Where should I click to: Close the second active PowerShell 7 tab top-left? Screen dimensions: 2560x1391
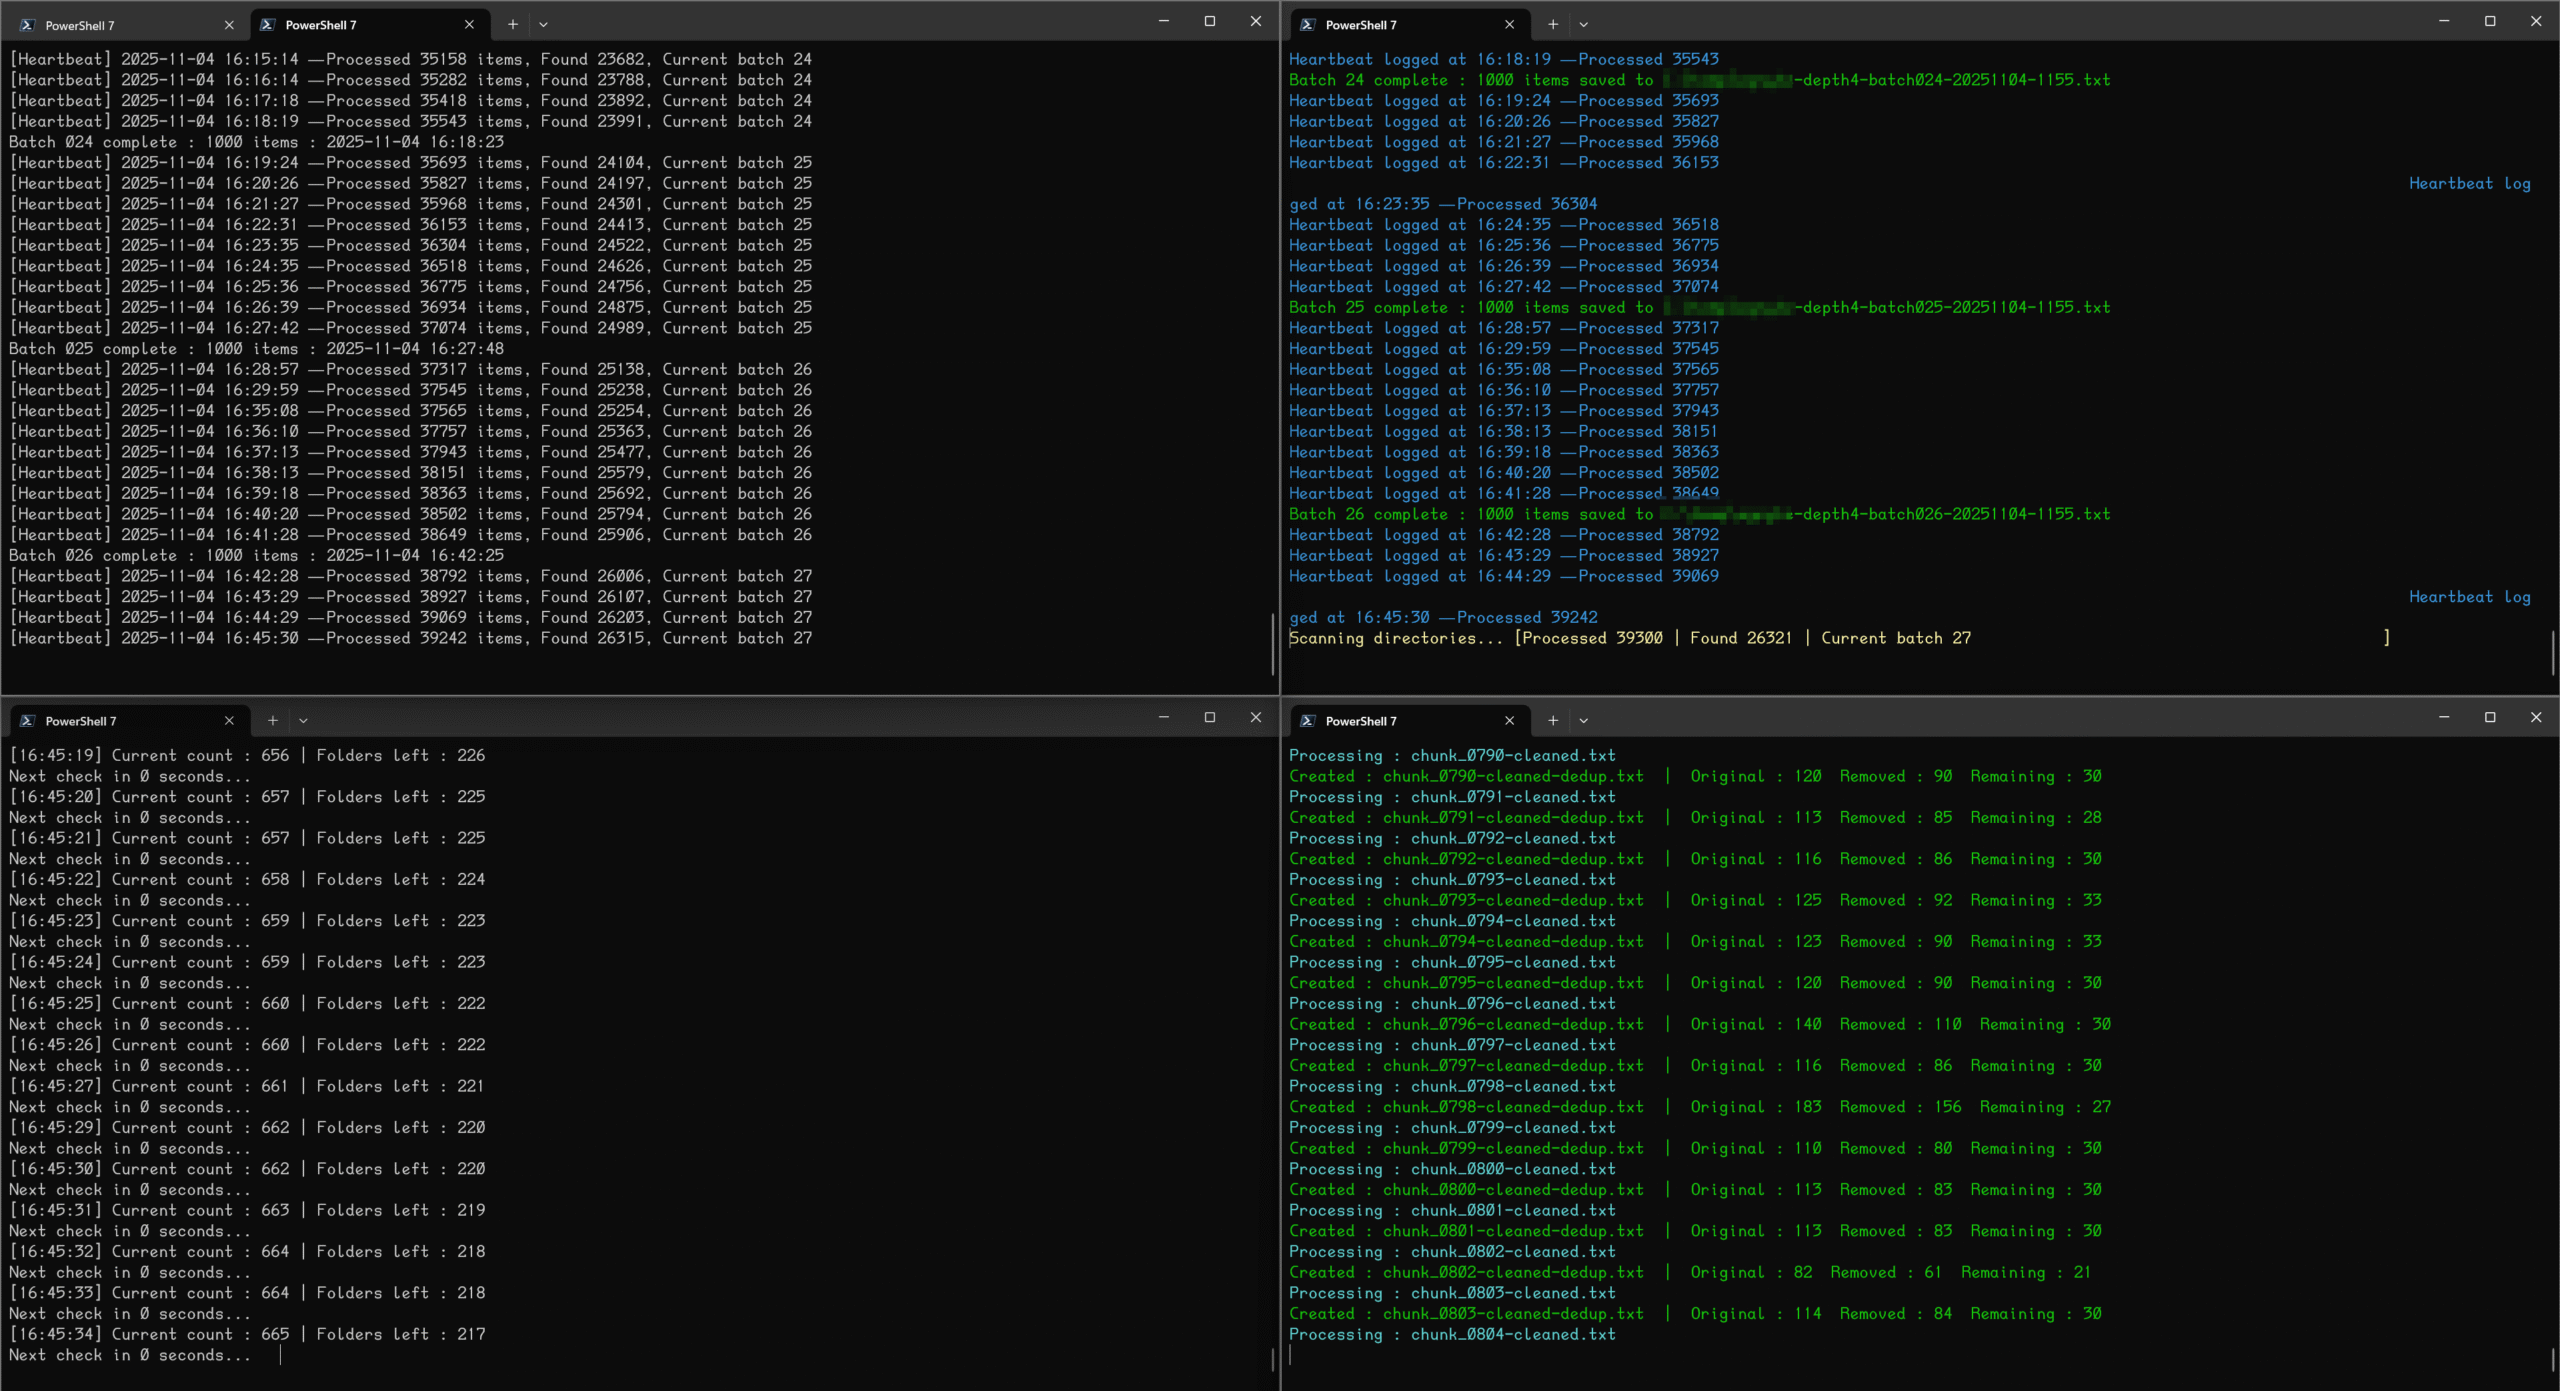tap(469, 25)
